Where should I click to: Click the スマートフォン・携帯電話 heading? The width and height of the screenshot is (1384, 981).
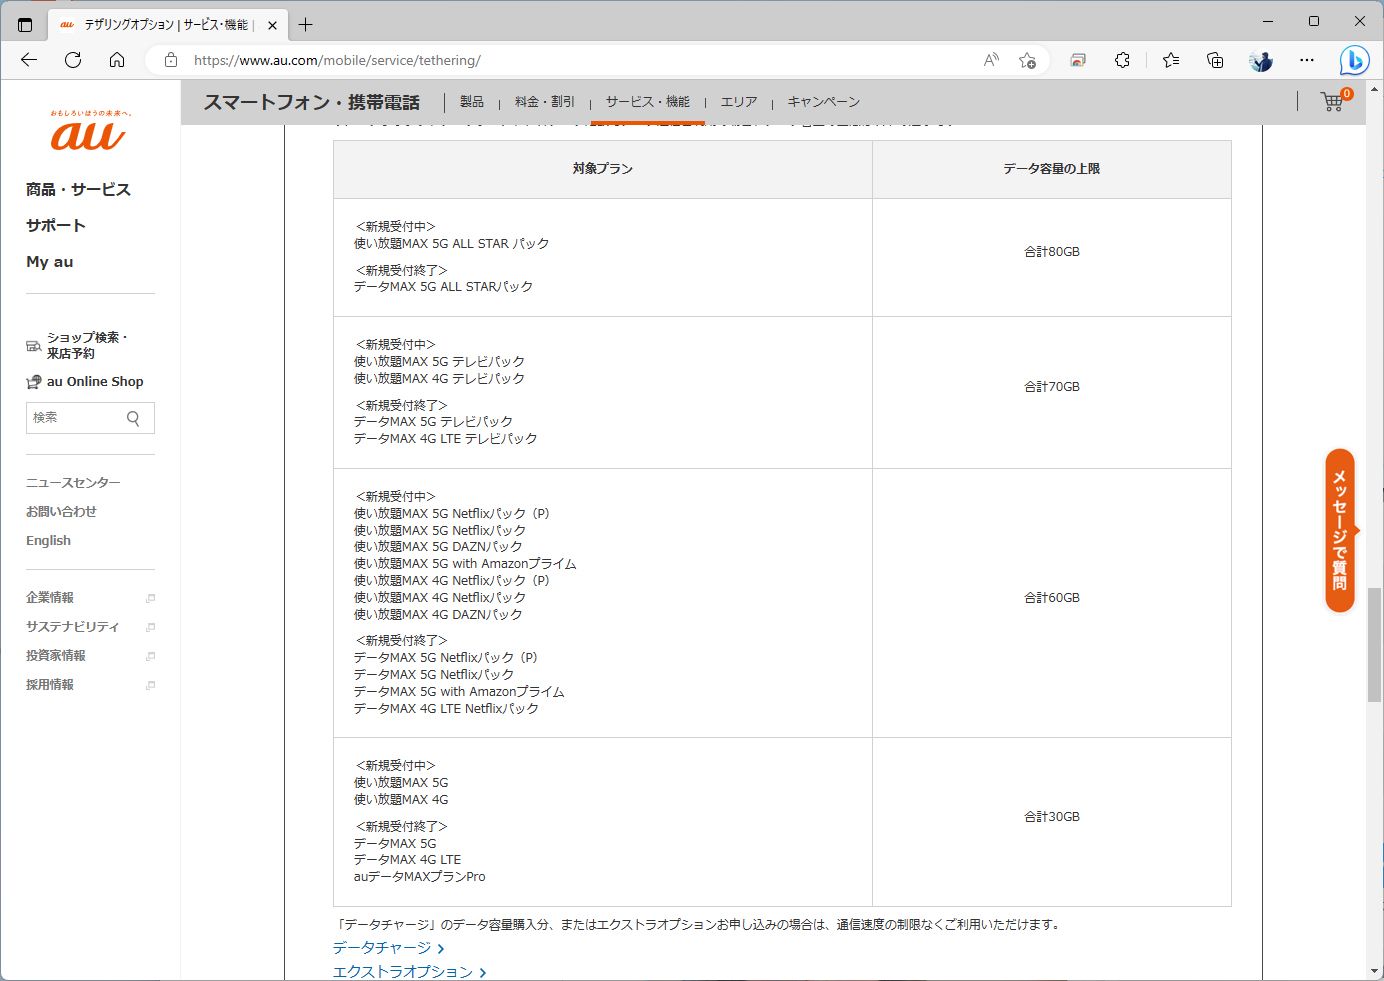(312, 102)
